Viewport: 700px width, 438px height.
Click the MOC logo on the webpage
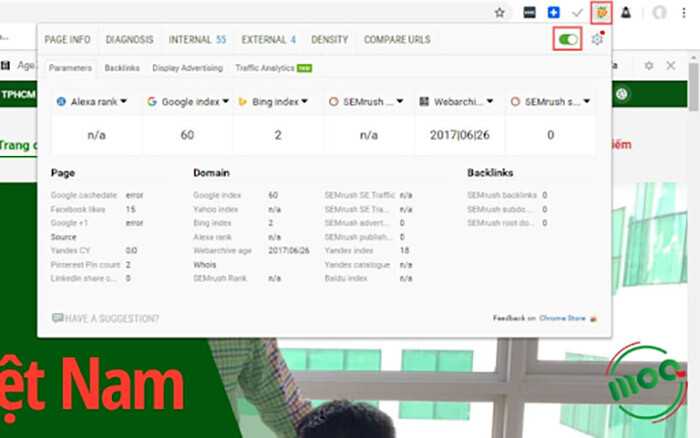point(646,382)
